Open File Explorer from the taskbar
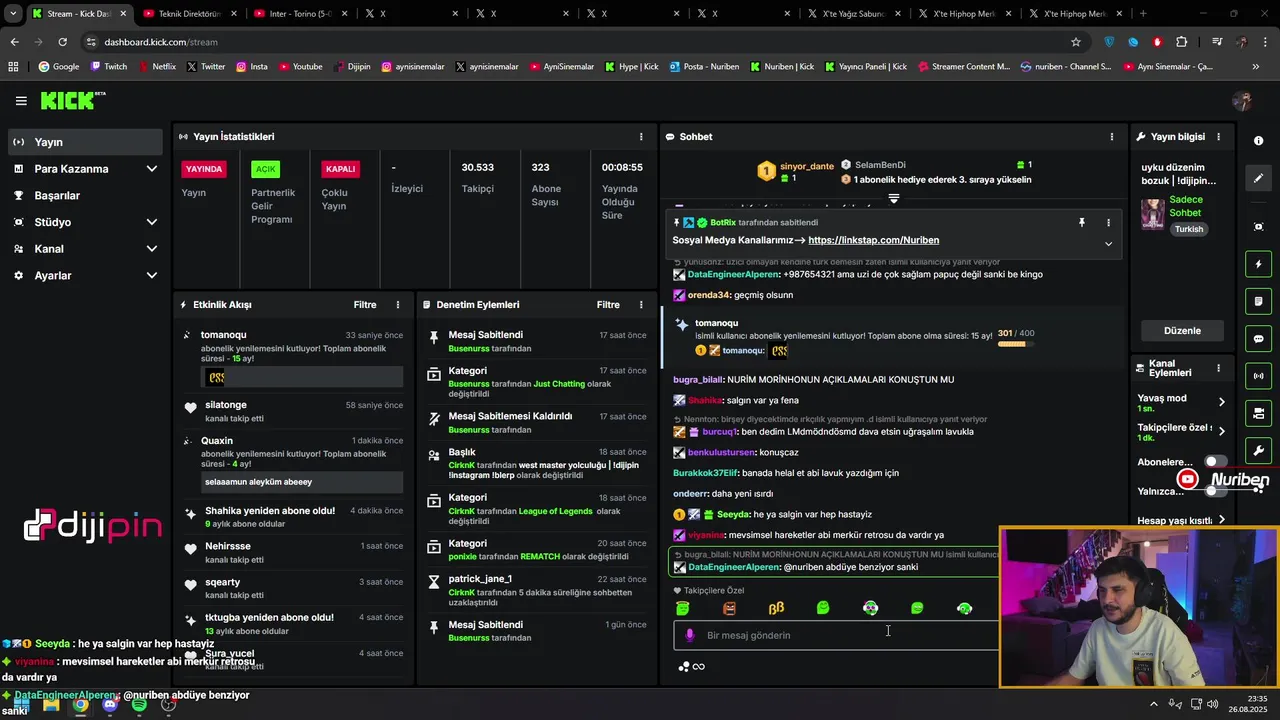Screen dimensions: 1280x720 [x=51, y=704]
